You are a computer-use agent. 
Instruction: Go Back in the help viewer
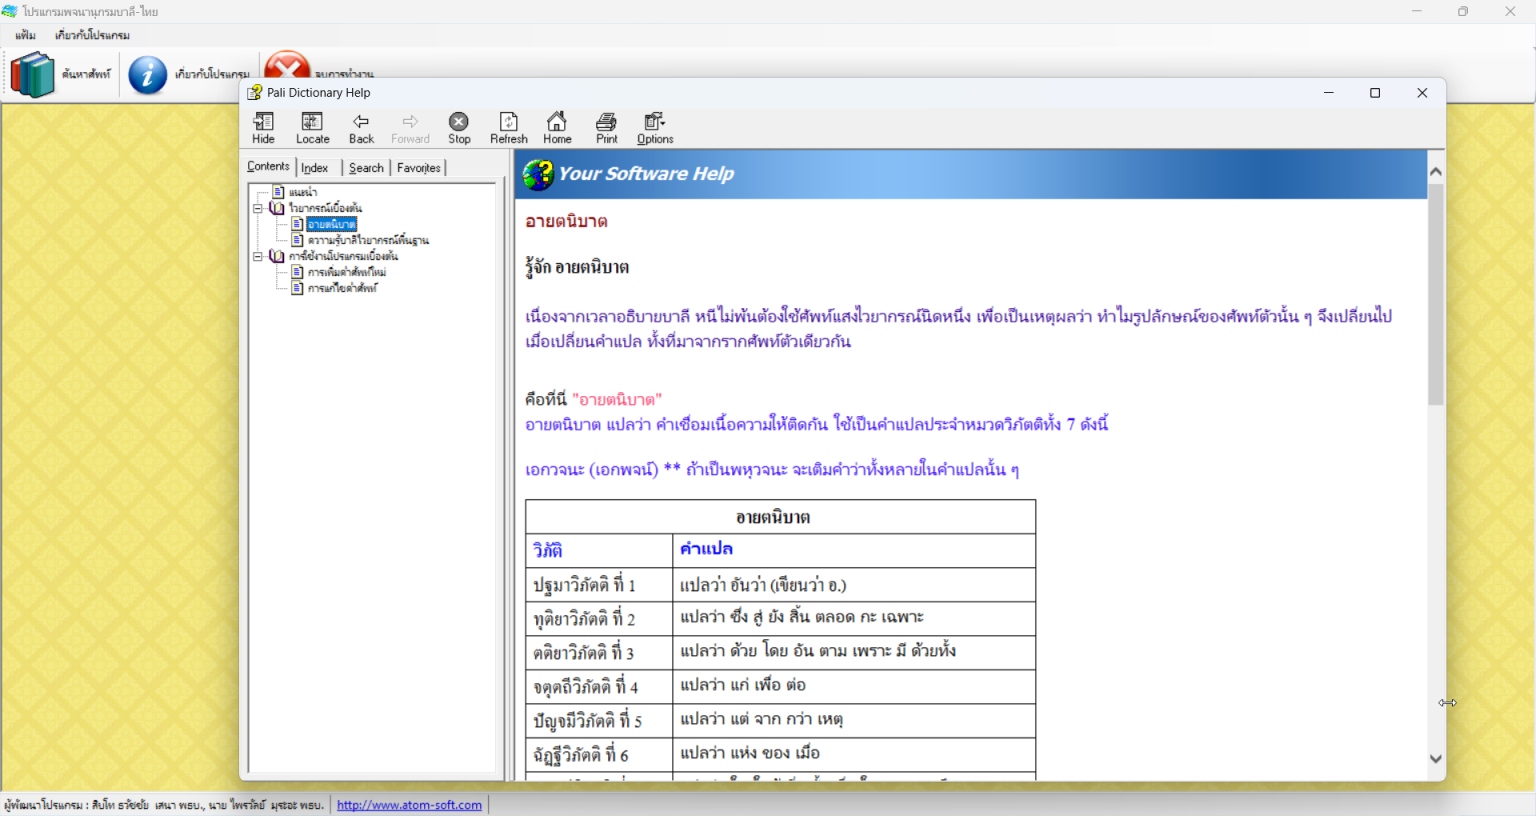[360, 126]
